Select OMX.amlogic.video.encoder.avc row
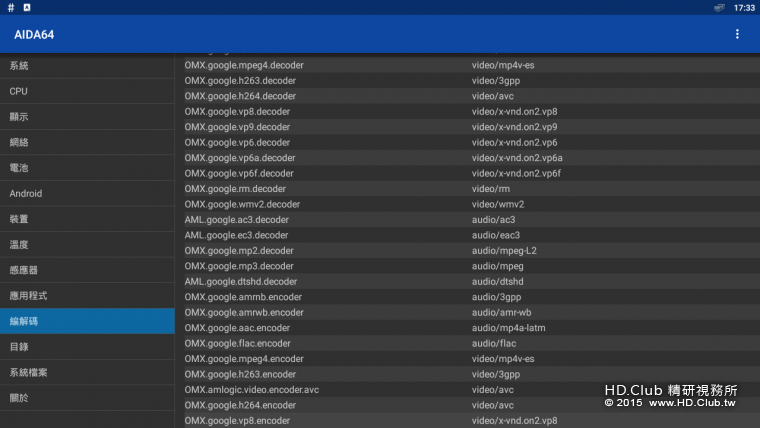 click(x=472, y=390)
